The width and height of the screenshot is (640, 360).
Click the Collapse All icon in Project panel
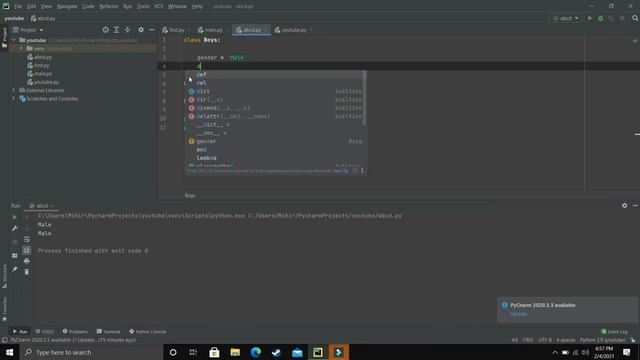coord(127,30)
